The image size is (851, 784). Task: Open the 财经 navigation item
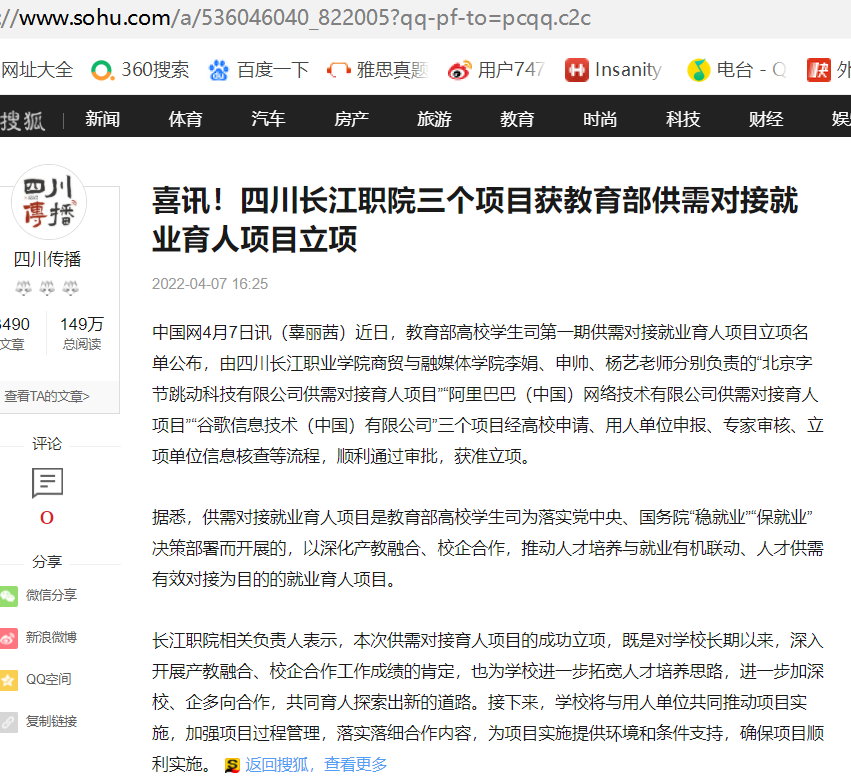tap(766, 119)
